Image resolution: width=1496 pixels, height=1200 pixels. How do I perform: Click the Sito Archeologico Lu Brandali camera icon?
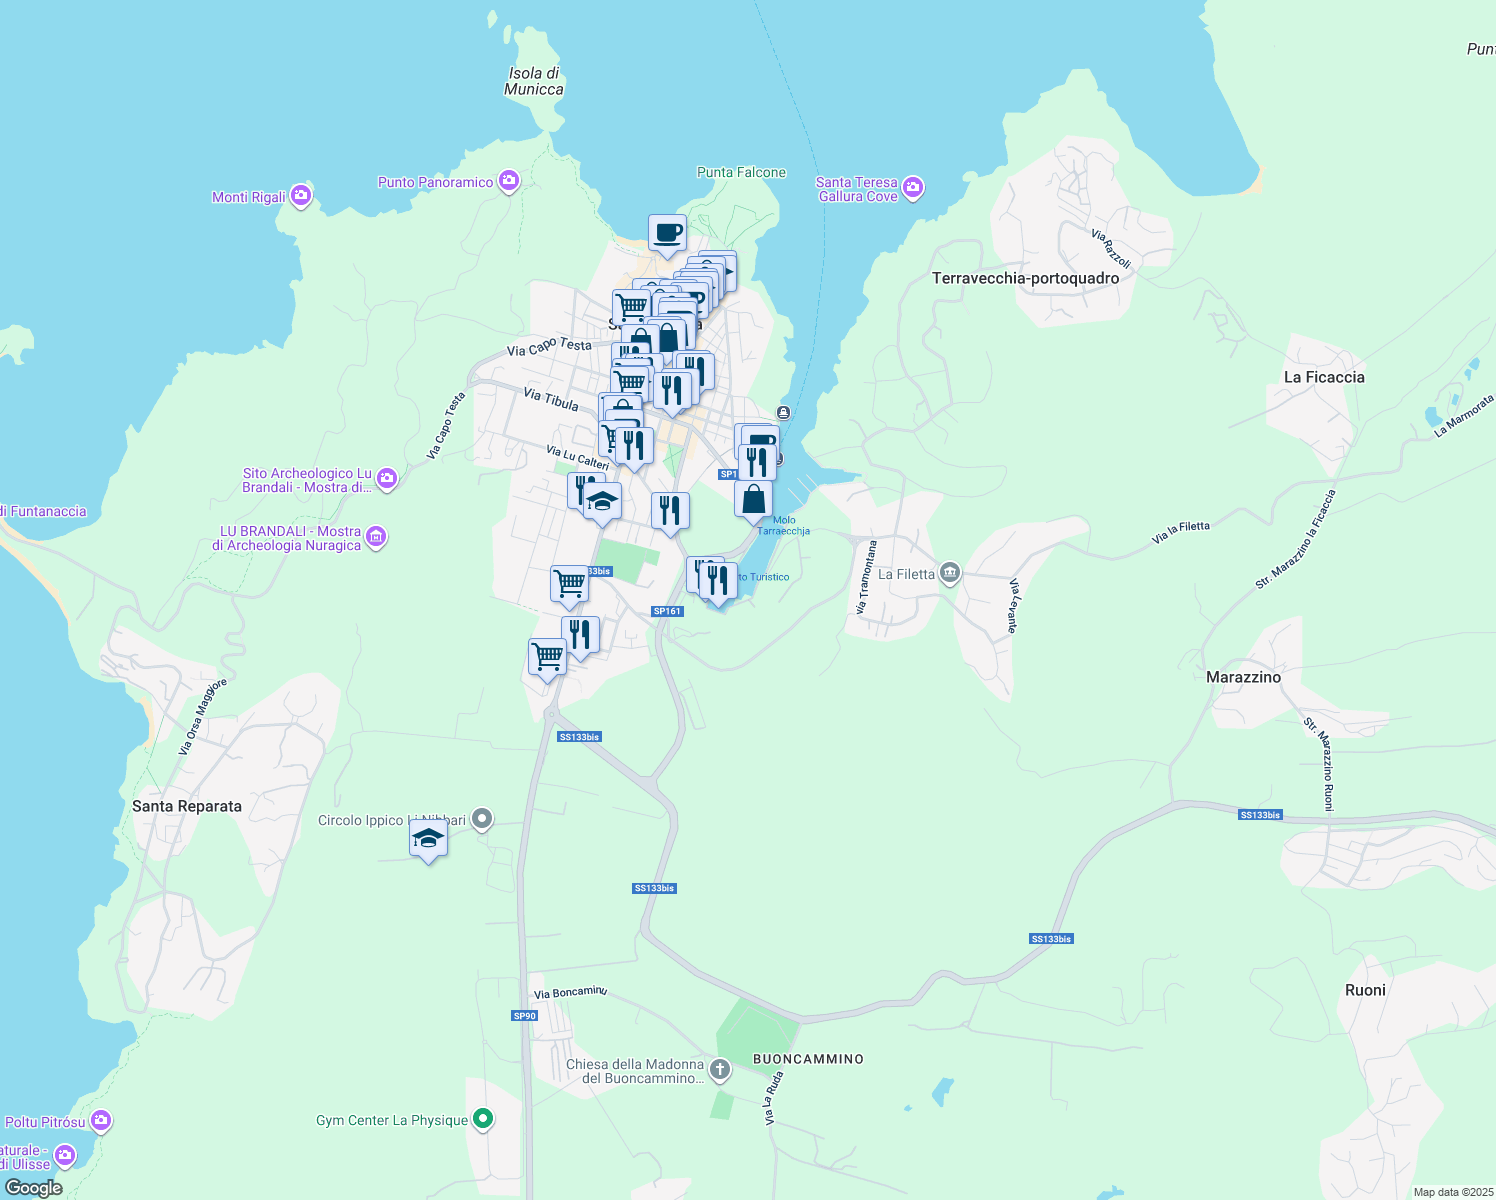[x=386, y=479]
